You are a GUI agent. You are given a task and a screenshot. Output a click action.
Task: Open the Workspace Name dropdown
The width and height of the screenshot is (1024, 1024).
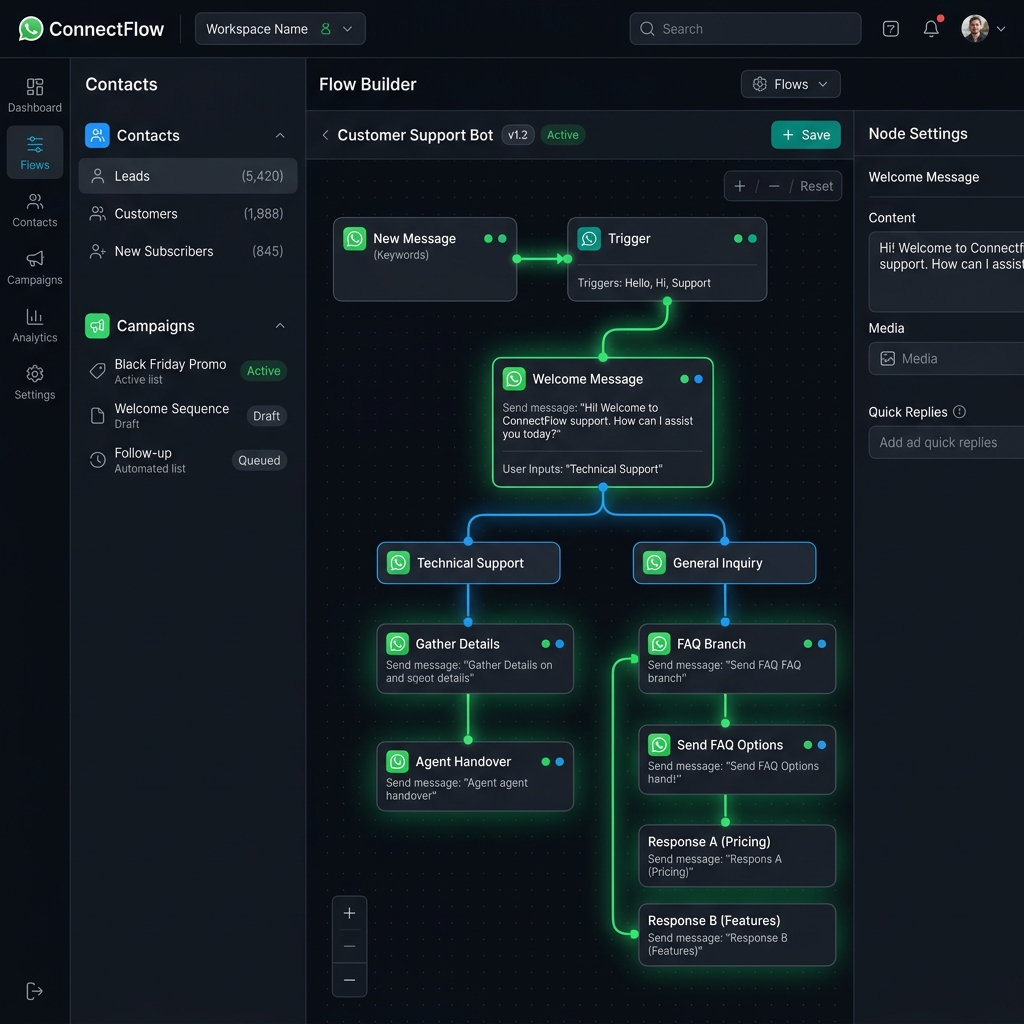[x=280, y=29]
